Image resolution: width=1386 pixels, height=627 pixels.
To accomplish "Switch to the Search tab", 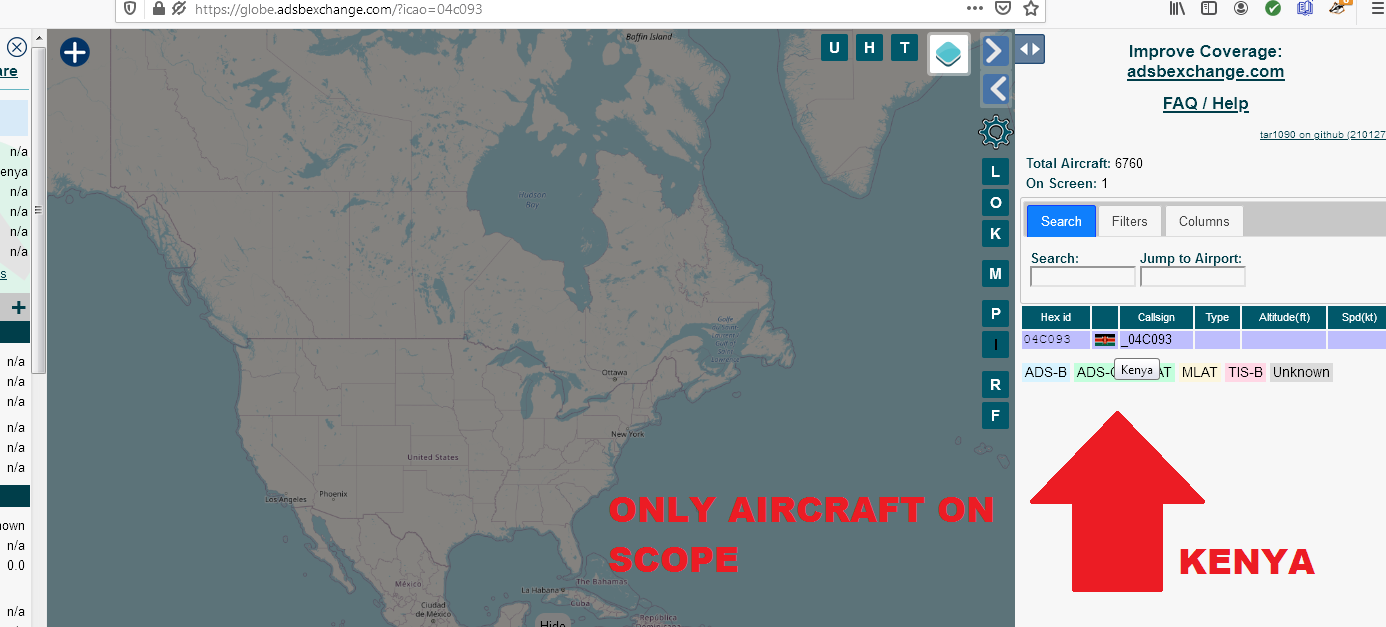I will 1061,221.
